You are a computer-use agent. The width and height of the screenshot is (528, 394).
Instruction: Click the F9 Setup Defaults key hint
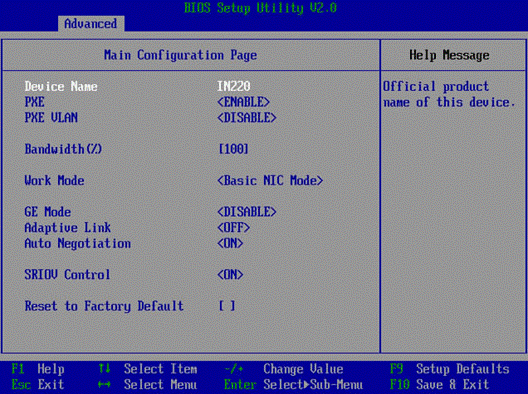[x=450, y=369]
